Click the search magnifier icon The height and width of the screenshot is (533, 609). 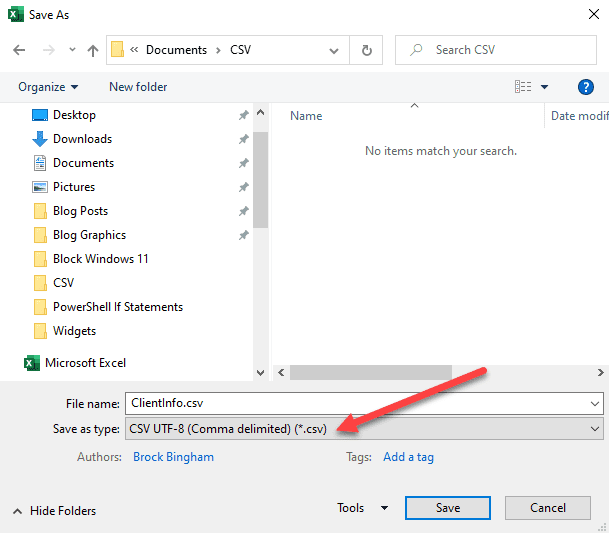click(x=416, y=50)
